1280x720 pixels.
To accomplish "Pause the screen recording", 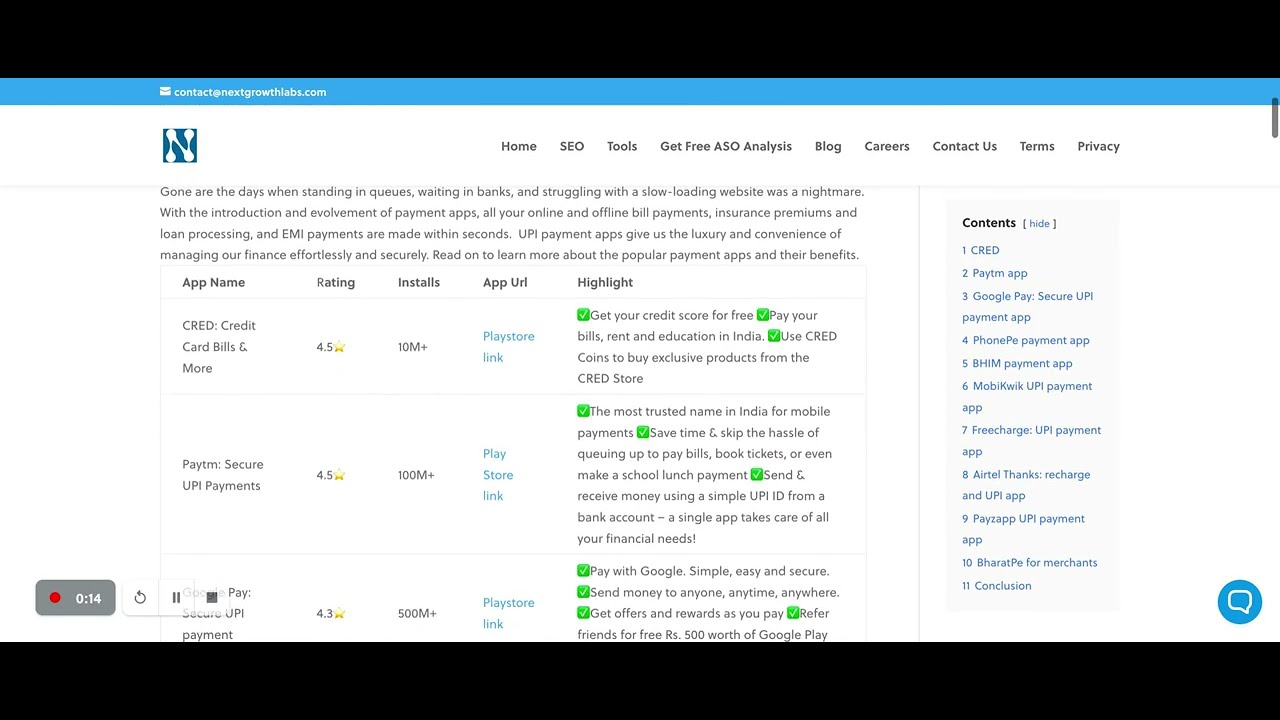I will 176,598.
